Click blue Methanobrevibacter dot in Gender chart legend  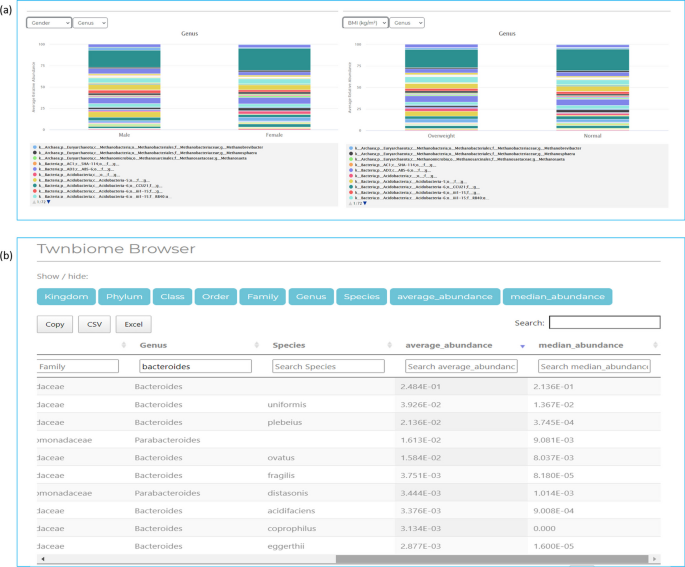[x=35, y=147]
